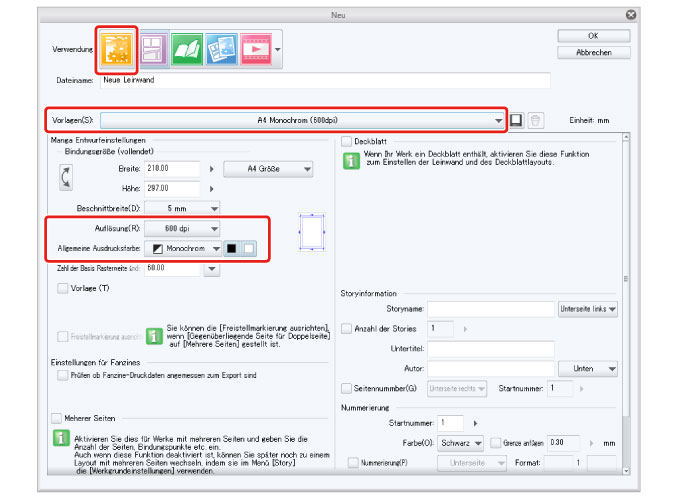Click the Grenze 0.30 value field
The height and width of the screenshot is (498, 697).
(563, 443)
